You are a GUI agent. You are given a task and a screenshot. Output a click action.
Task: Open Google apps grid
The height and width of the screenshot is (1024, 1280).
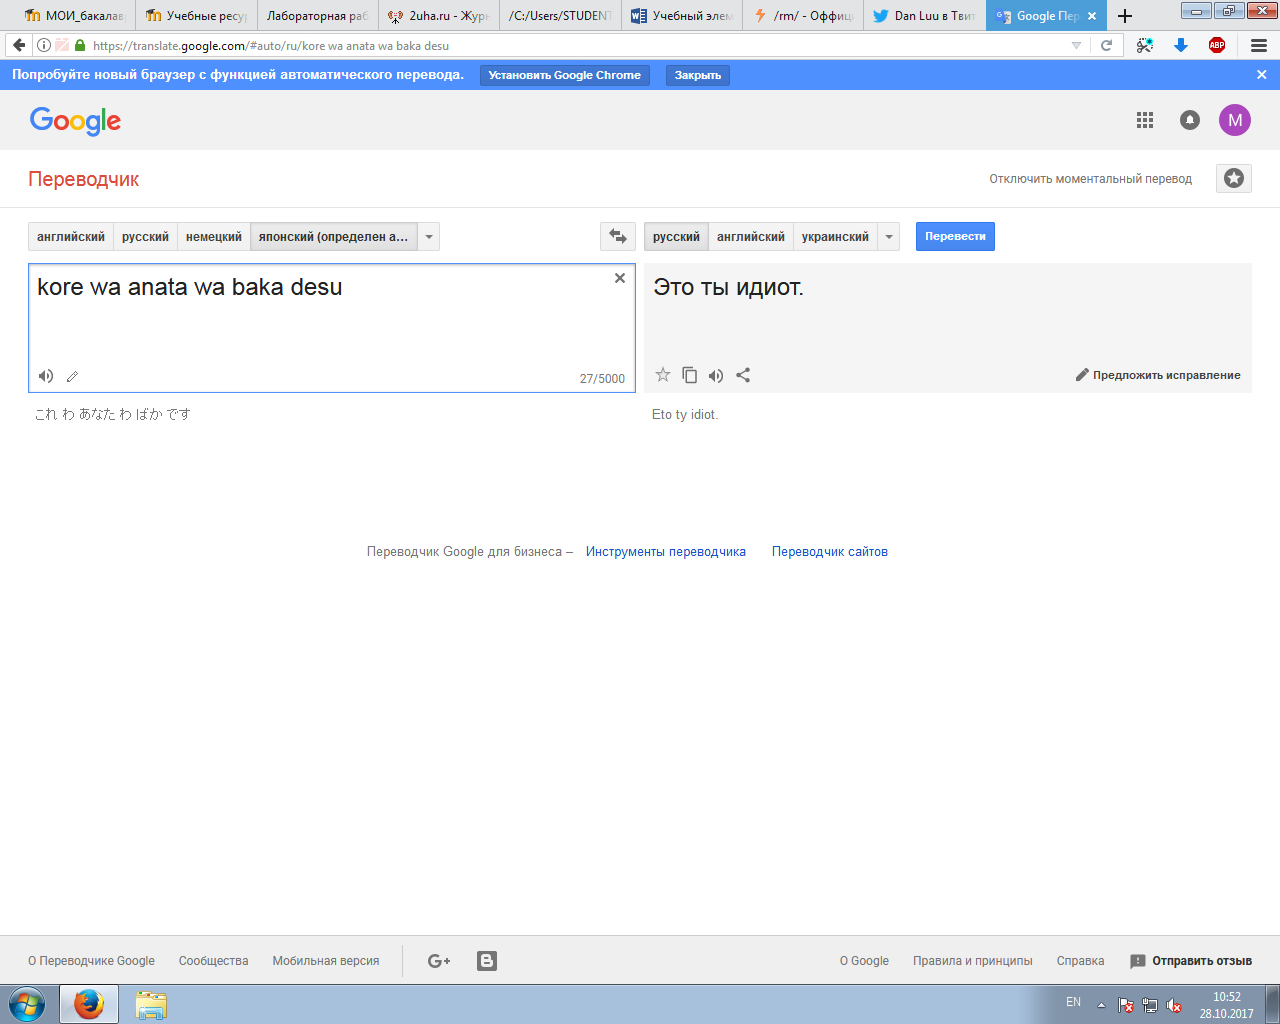1145,120
